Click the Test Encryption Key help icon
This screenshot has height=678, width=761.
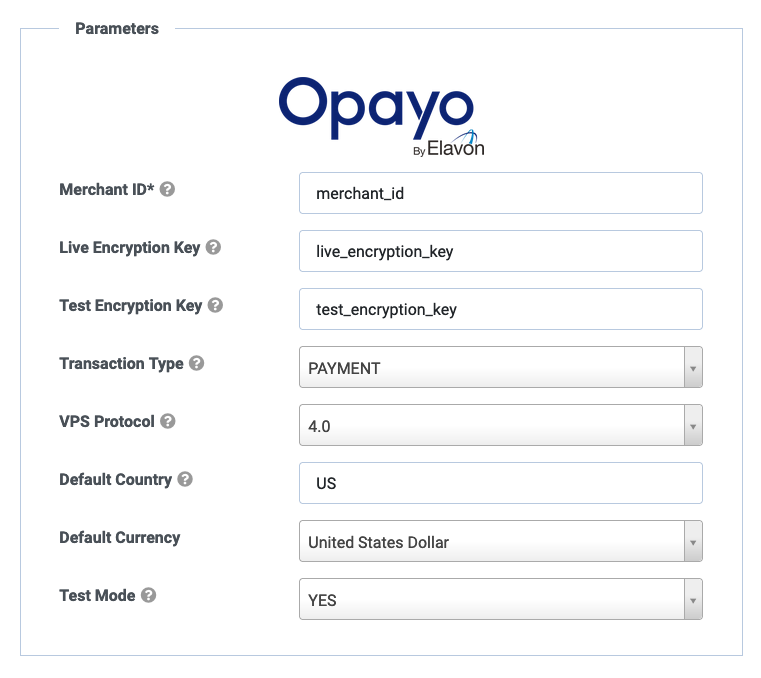click(215, 305)
